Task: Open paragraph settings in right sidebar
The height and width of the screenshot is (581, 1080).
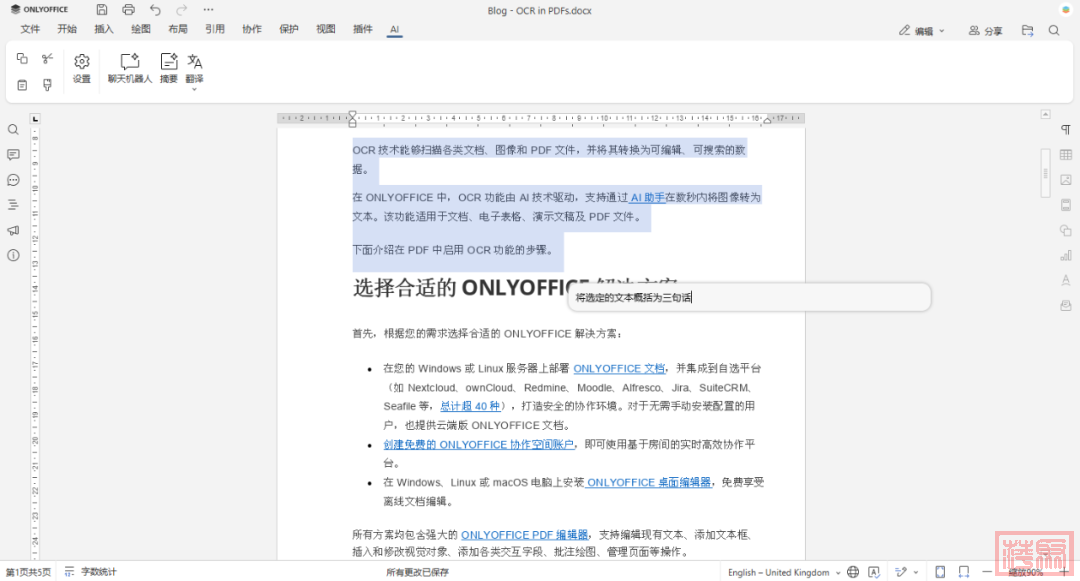Action: pyautogui.click(x=1066, y=130)
